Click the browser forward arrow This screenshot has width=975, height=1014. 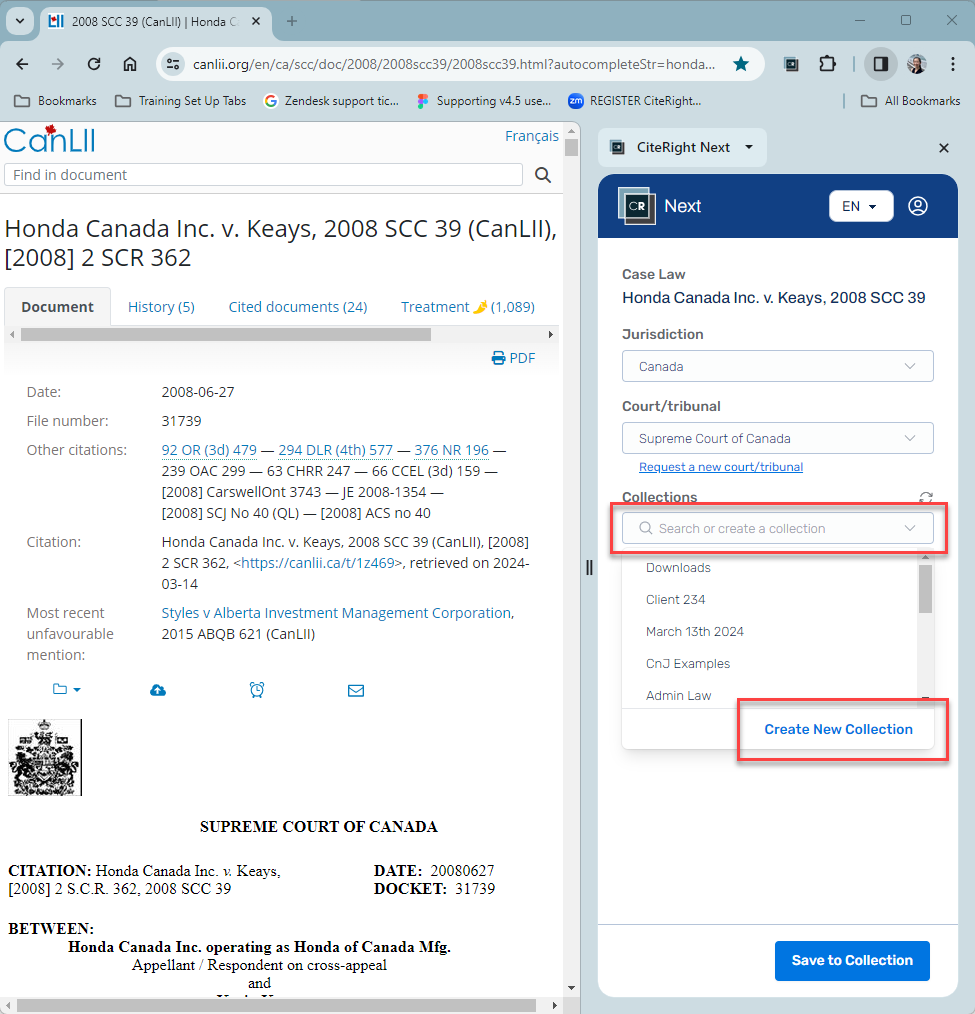58,64
